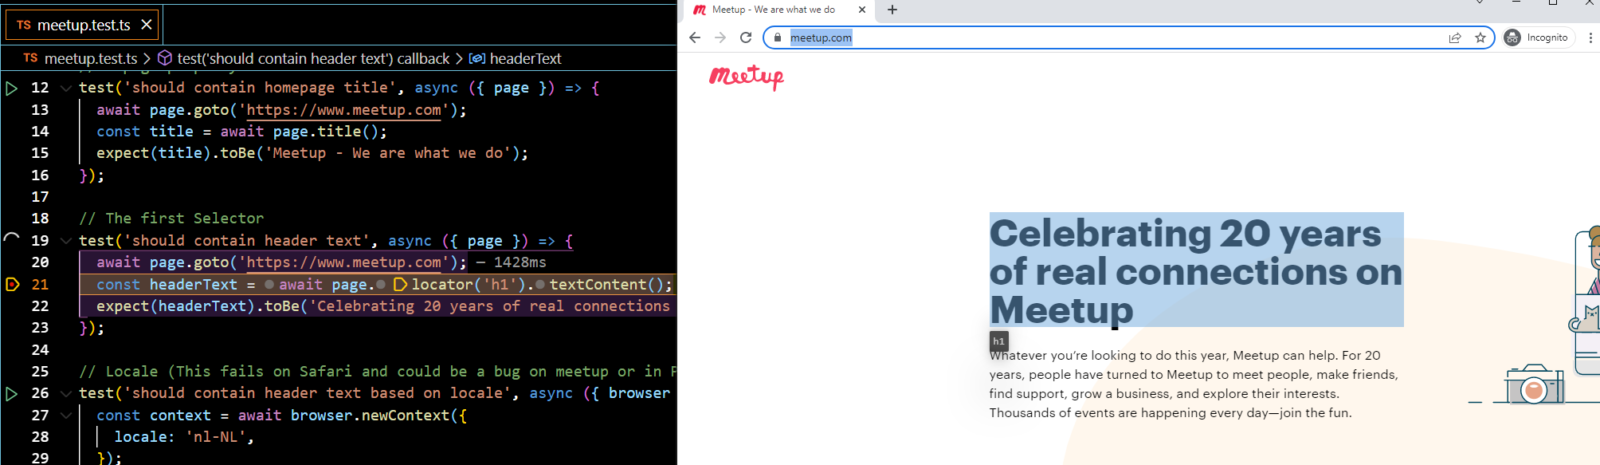Click the padlock site info icon
The width and height of the screenshot is (1600, 465).
(x=777, y=38)
